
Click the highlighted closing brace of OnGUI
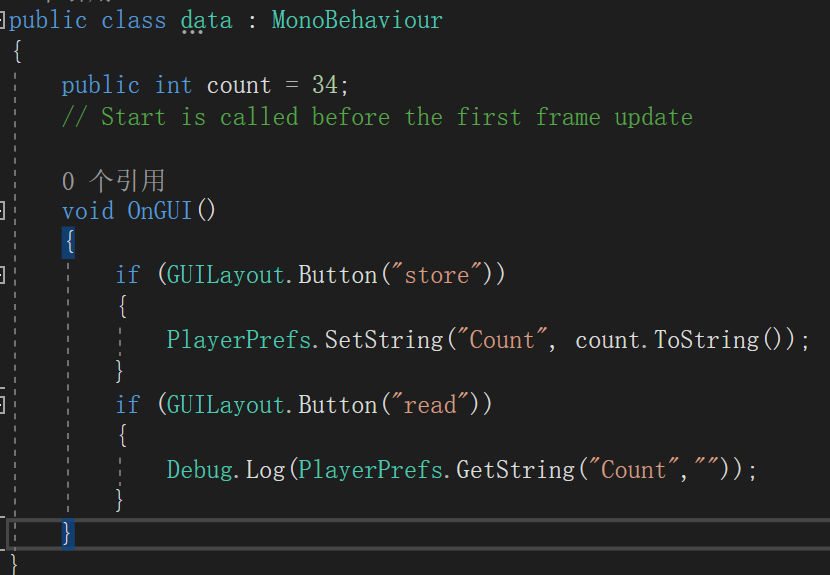(68, 534)
